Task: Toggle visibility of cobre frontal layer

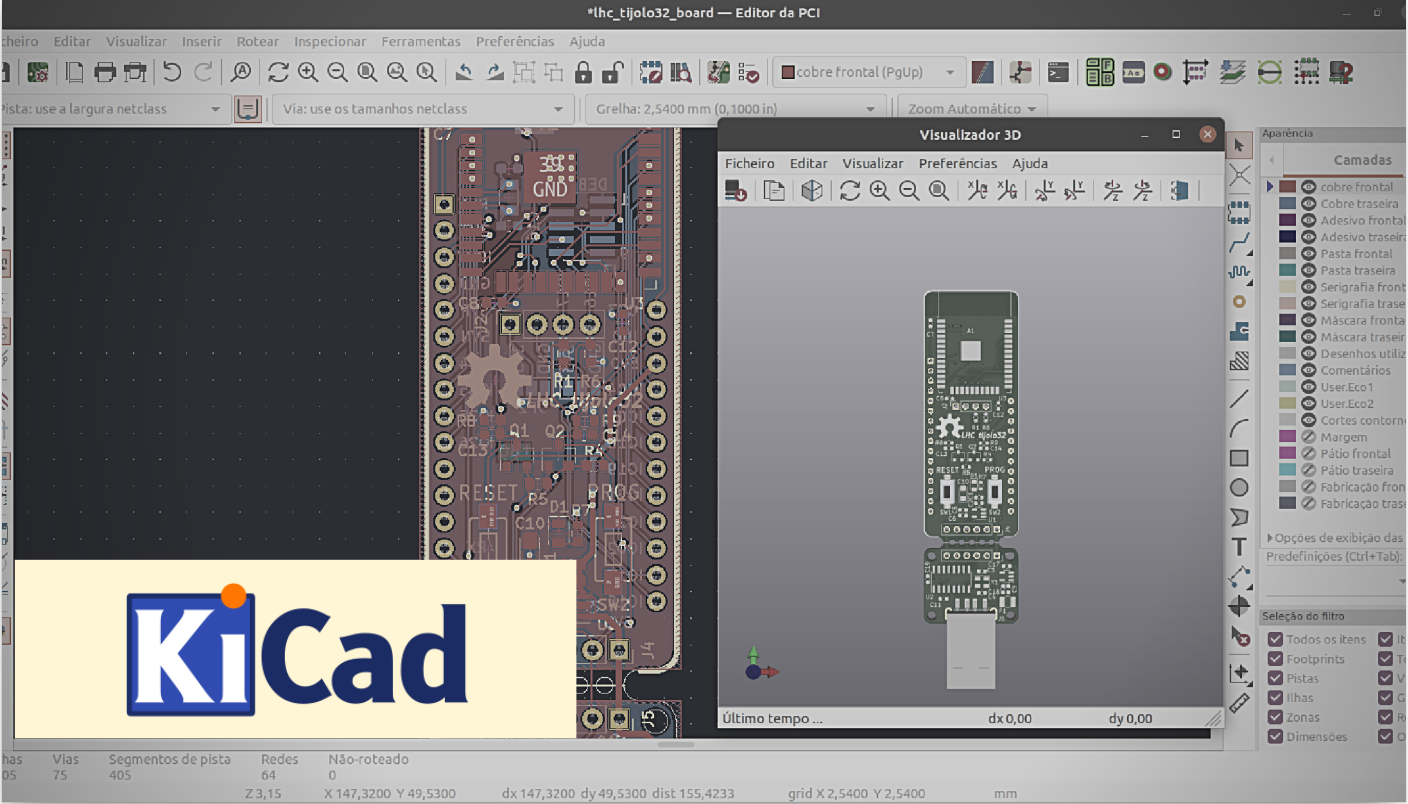Action: pos(1308,187)
